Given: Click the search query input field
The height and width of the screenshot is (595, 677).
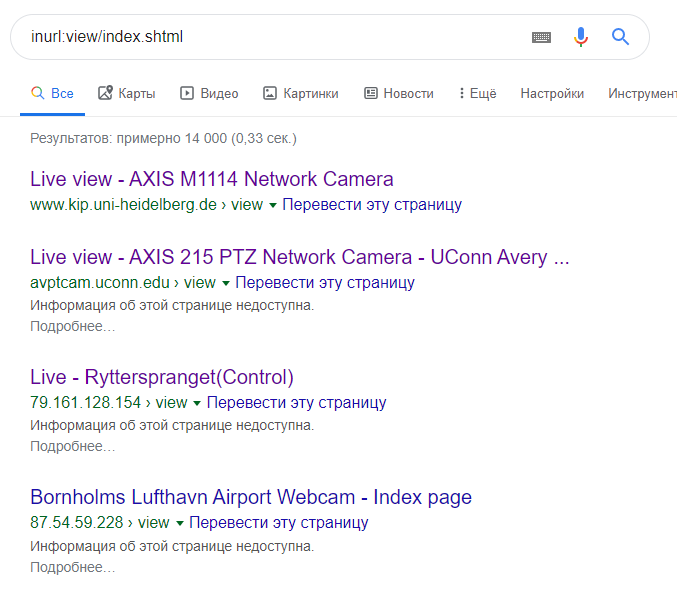Looking at the screenshot, I should [x=276, y=37].
